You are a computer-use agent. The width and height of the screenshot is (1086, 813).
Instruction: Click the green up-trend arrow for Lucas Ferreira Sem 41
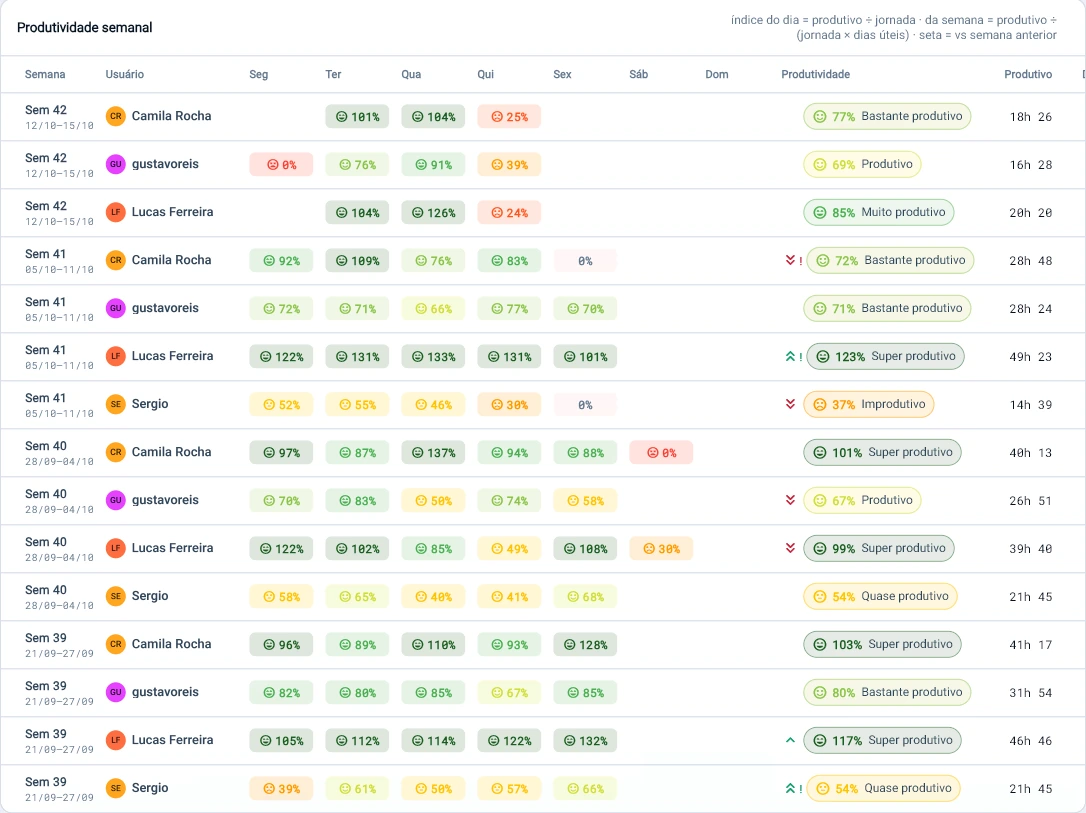click(x=790, y=357)
